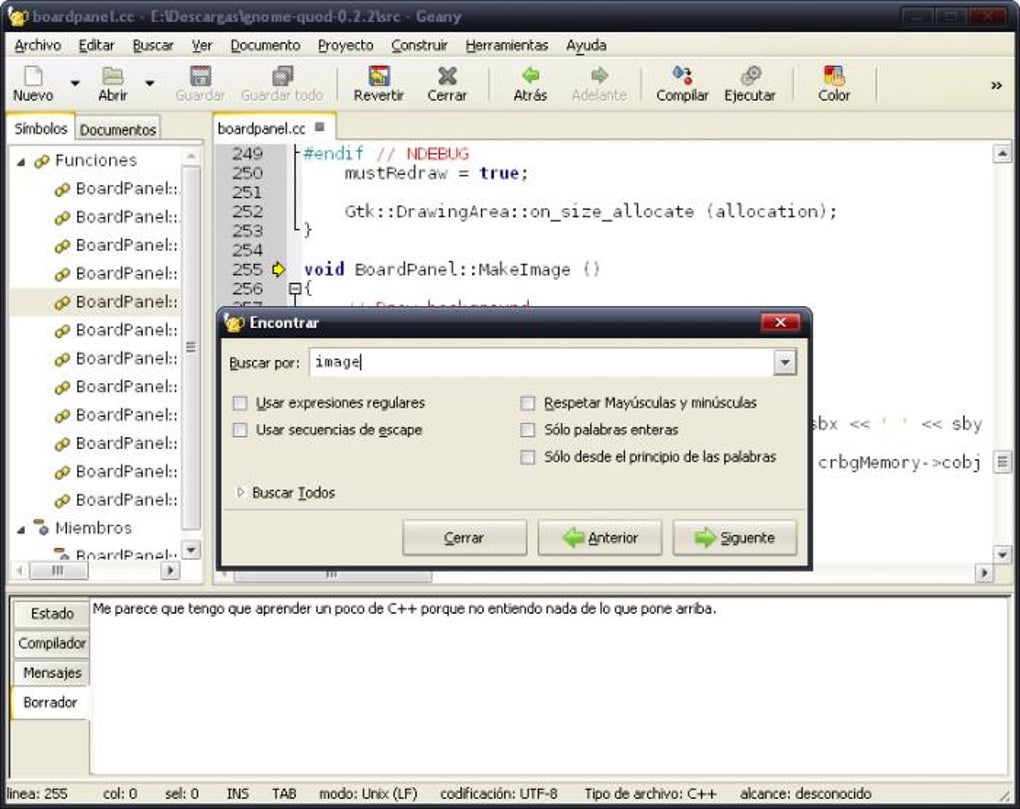Expand the Buscar Todos disclosure triangle
This screenshot has width=1020, height=809.
241,492
